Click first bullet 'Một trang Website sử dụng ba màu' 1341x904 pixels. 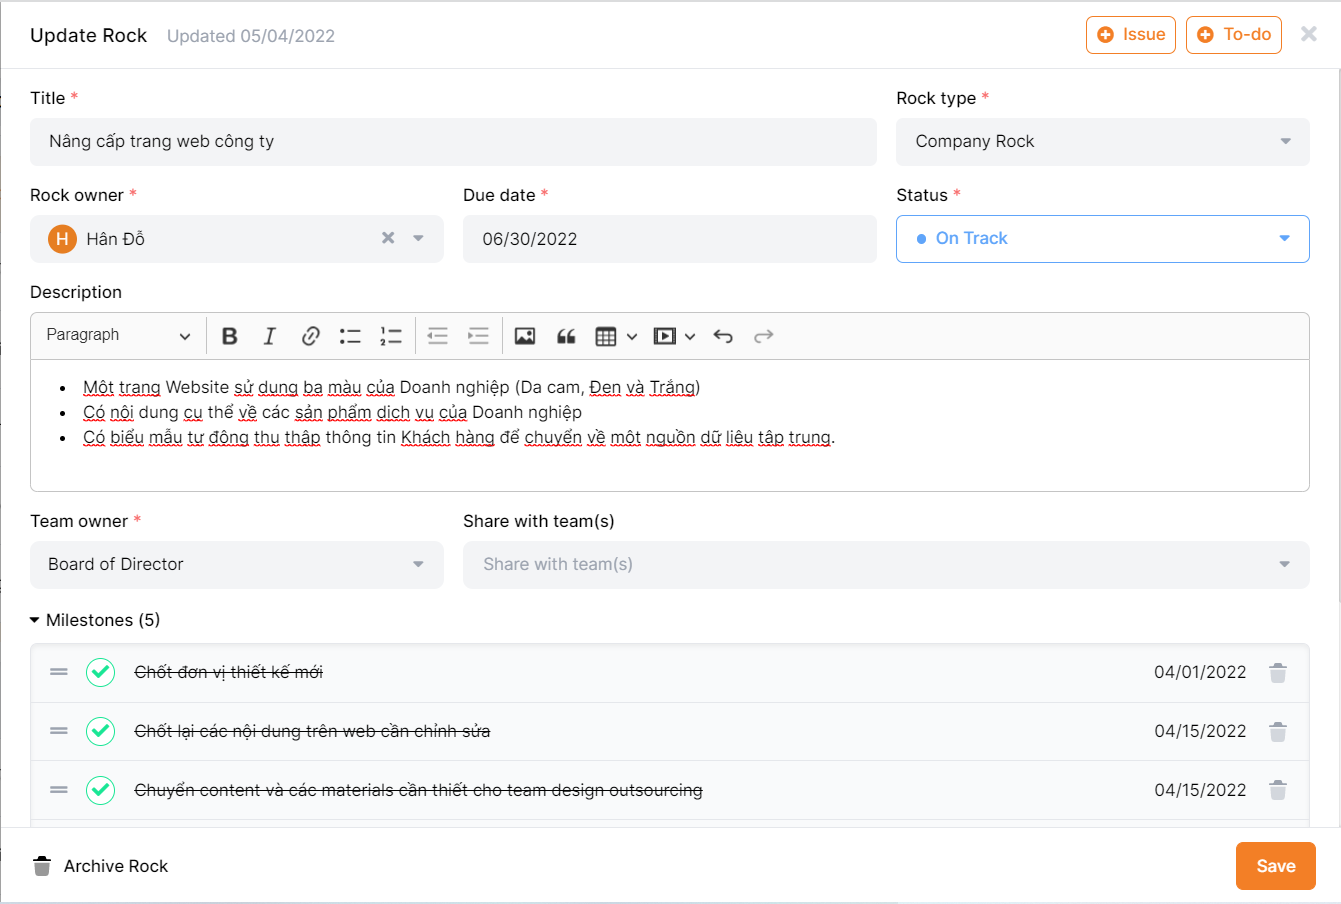[x=392, y=387]
